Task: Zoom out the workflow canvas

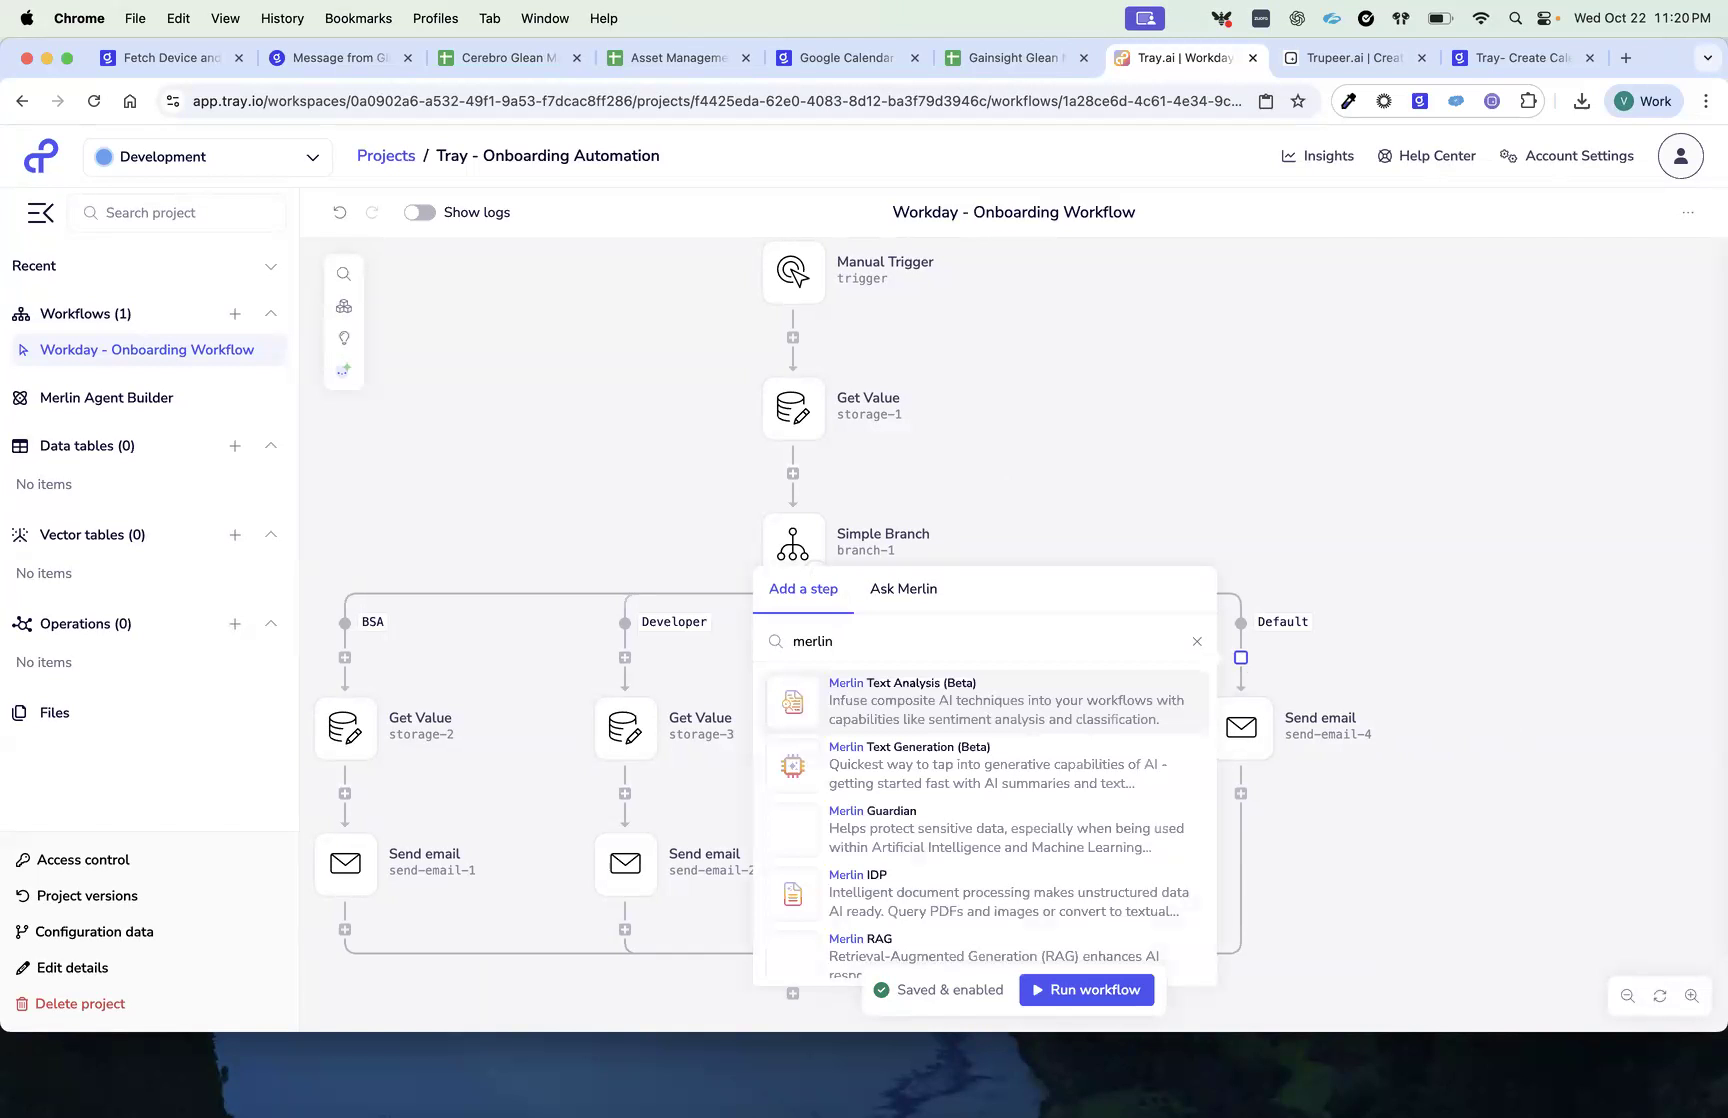Action: 1627,995
